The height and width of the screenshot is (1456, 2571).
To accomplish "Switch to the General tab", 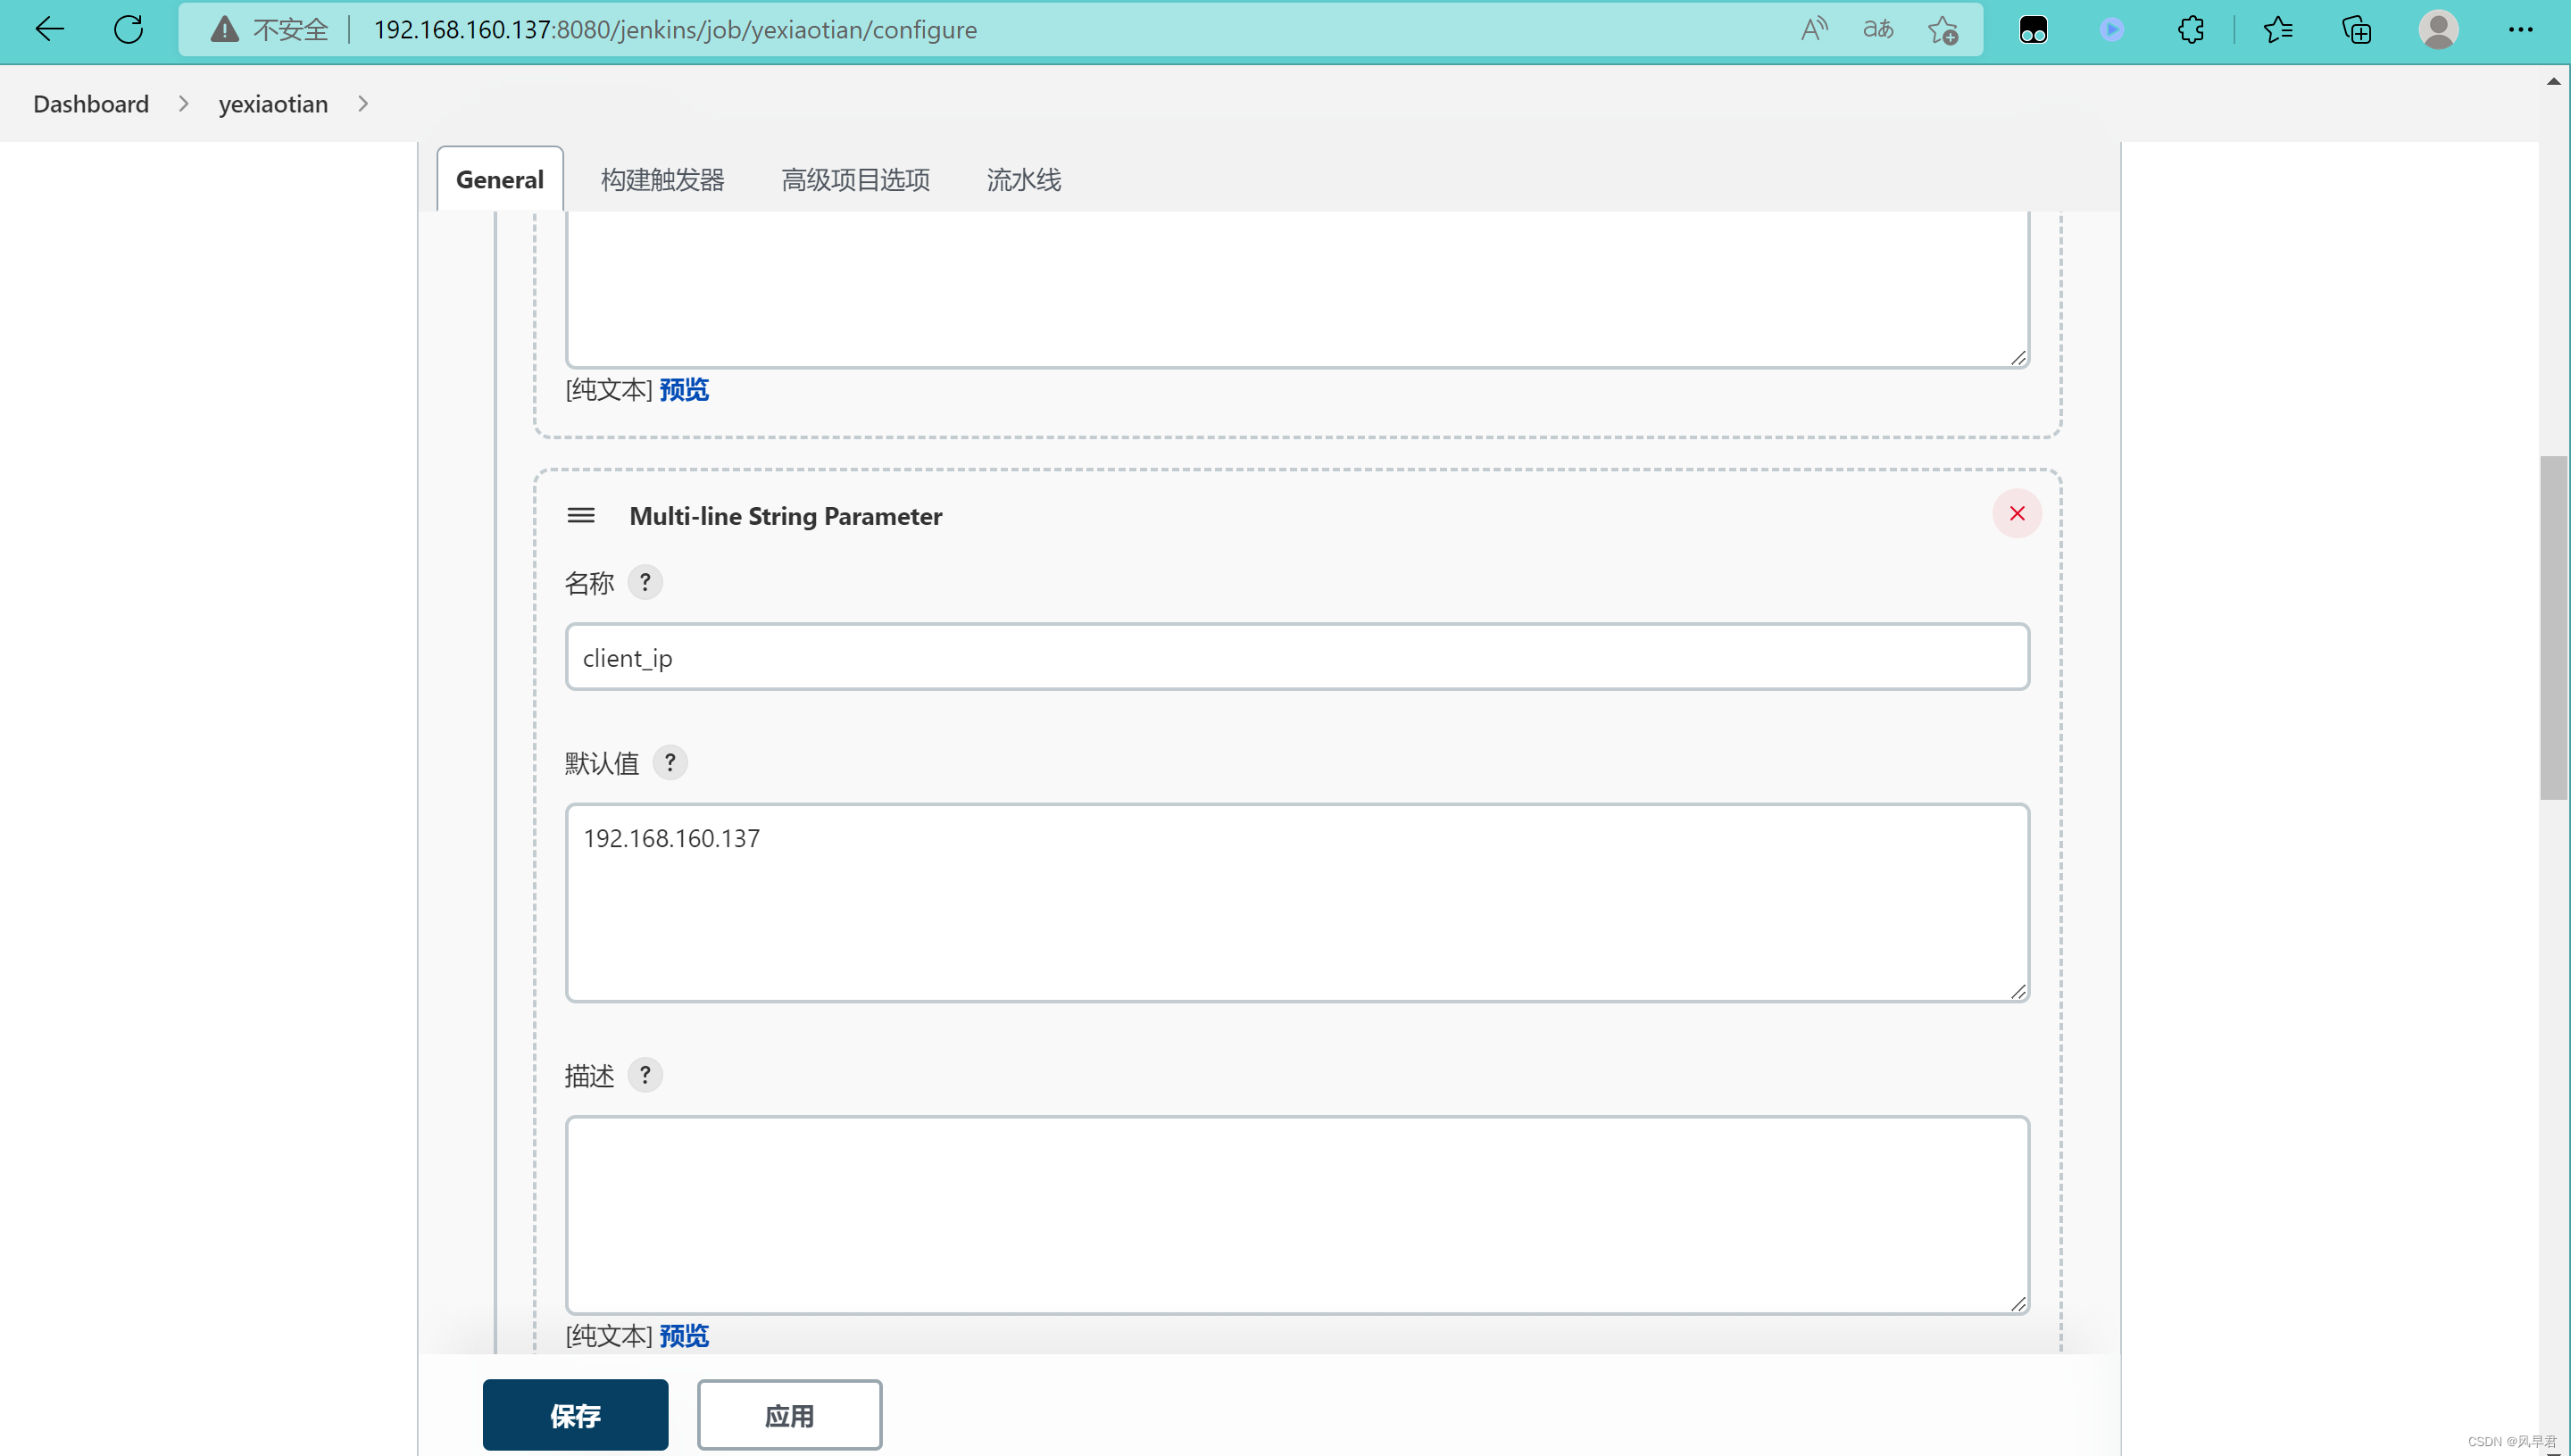I will (500, 179).
